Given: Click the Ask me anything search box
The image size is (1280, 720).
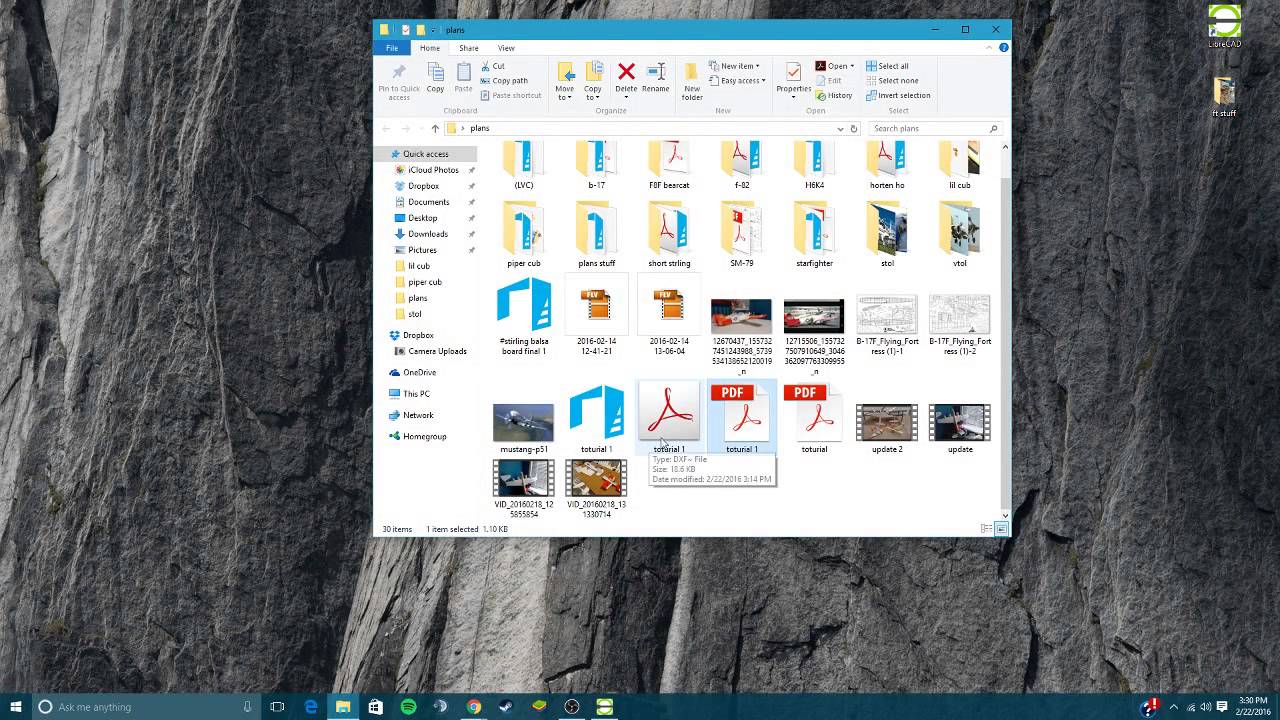Looking at the screenshot, I should pyautogui.click(x=145, y=707).
